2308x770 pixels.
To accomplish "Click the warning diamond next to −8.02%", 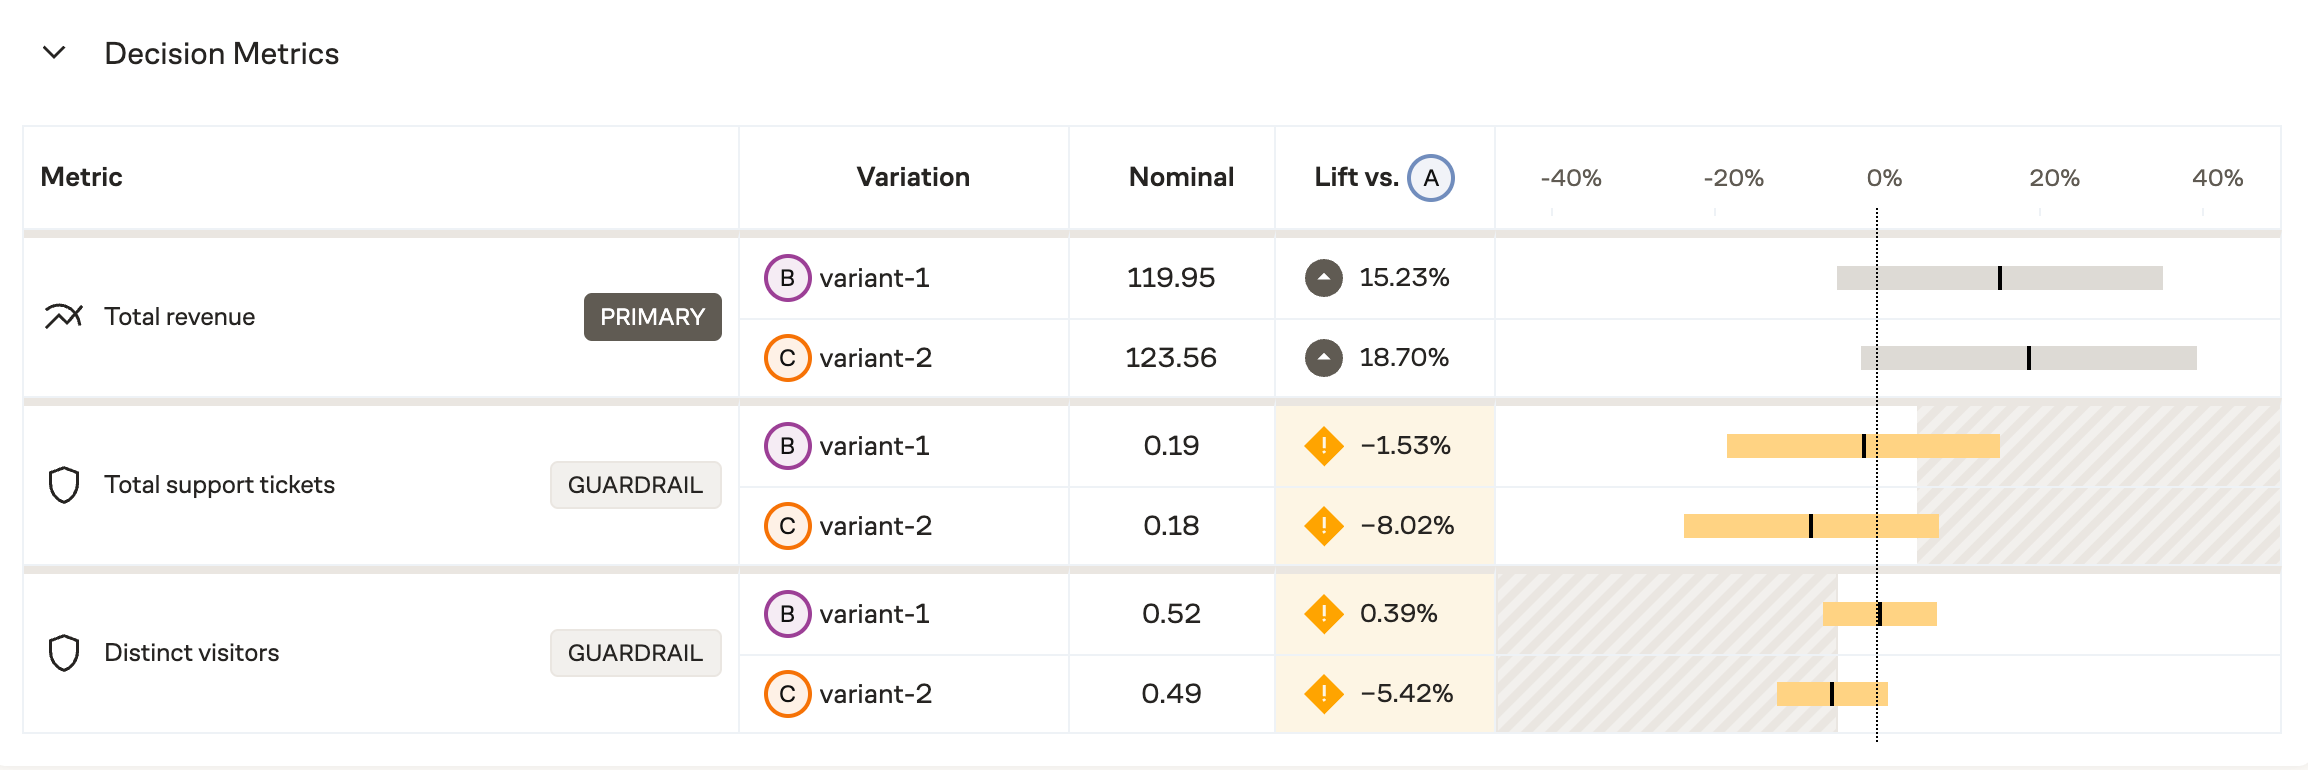I will (x=1325, y=524).
